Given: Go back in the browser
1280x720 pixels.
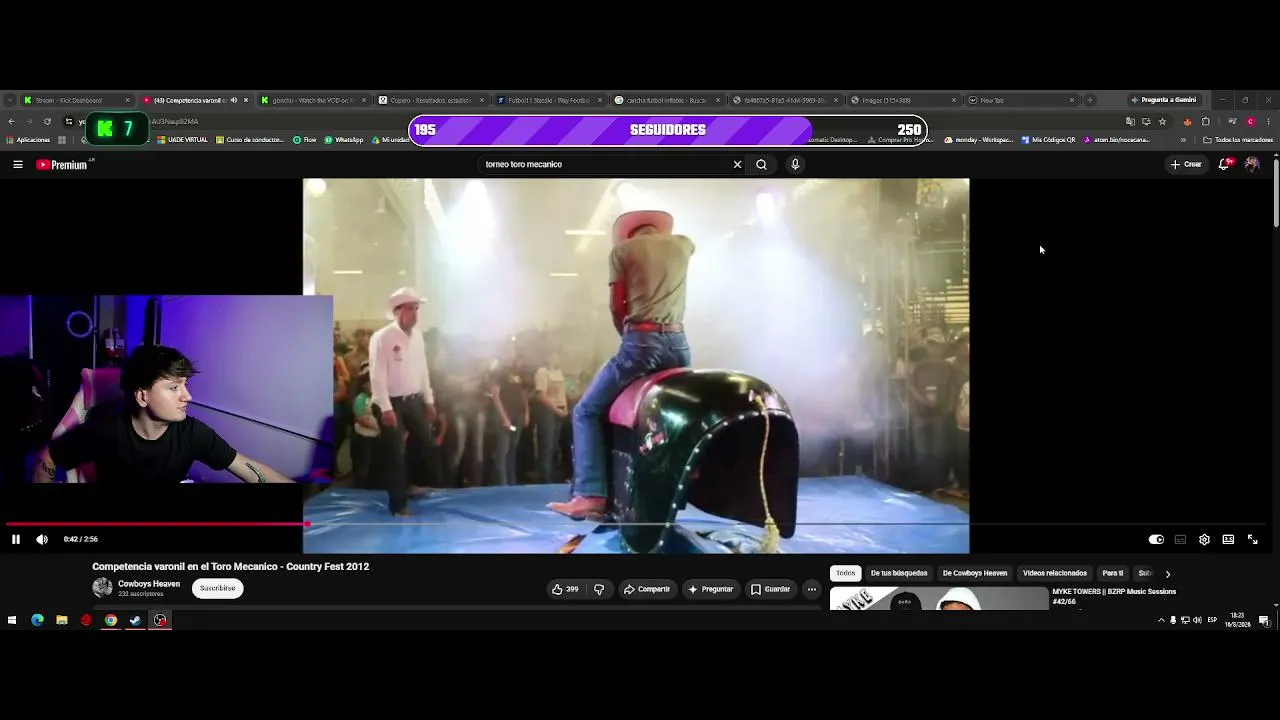Looking at the screenshot, I should click(11, 121).
